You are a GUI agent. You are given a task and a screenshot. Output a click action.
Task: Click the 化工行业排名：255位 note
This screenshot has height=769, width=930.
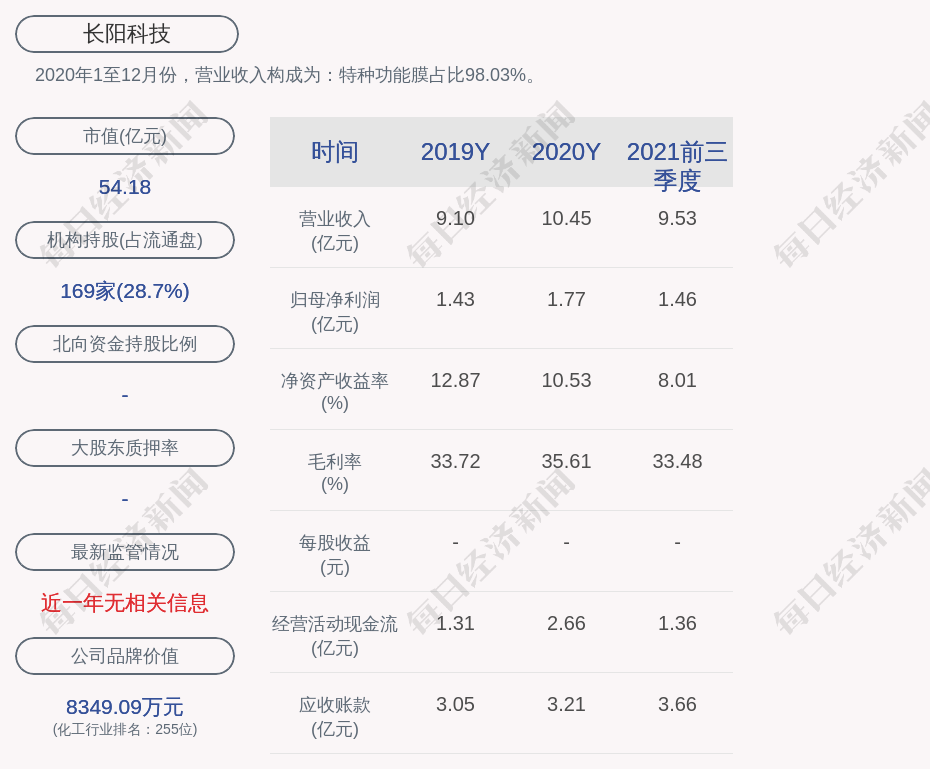coord(125,729)
